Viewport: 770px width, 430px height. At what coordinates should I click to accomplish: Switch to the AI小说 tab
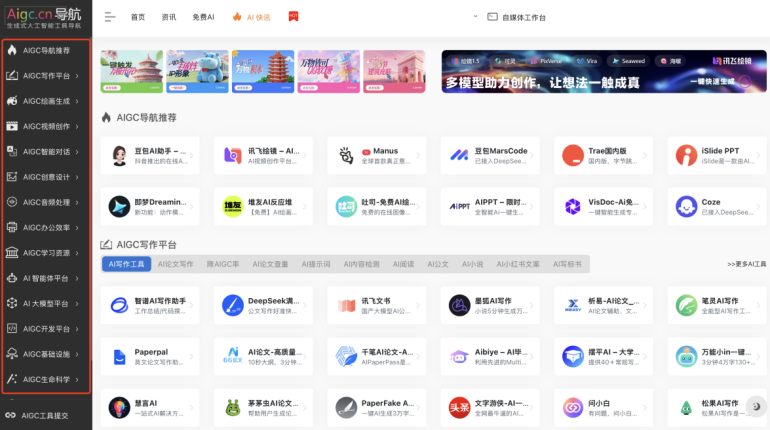point(472,264)
